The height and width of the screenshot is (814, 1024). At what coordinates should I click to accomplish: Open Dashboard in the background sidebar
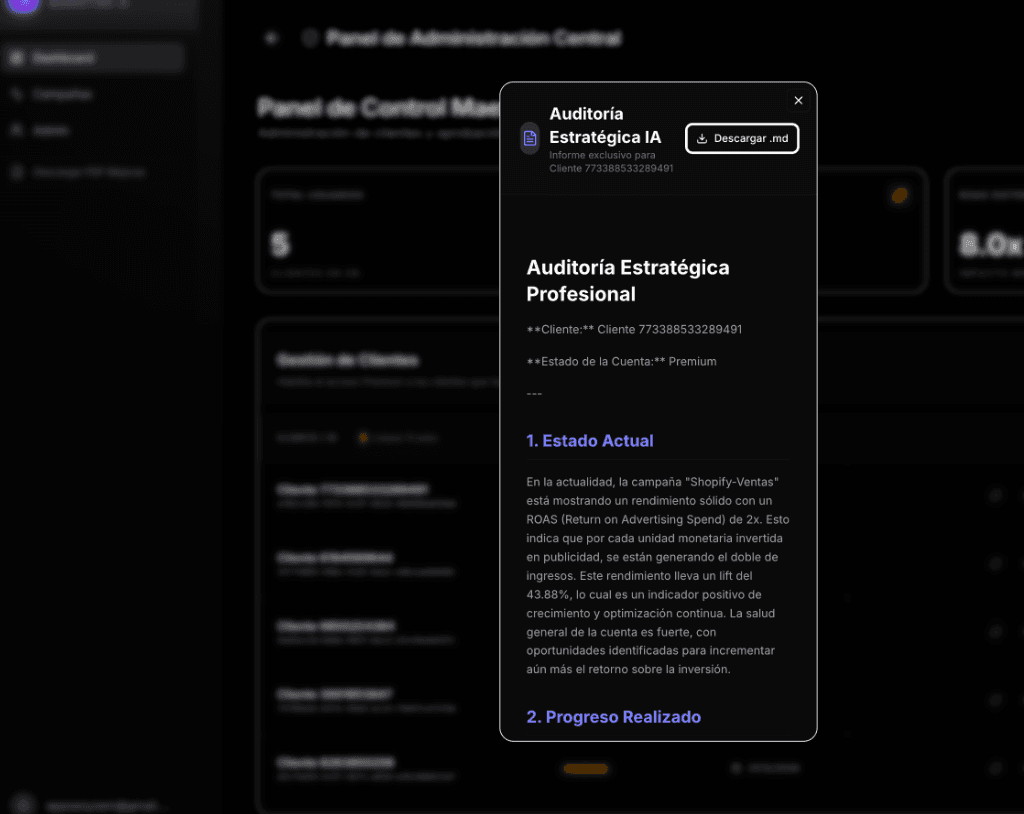(x=92, y=58)
